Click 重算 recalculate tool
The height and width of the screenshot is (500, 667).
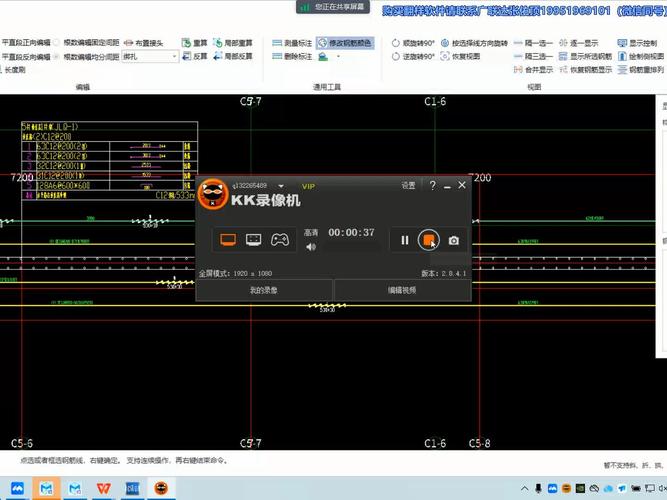coord(194,43)
